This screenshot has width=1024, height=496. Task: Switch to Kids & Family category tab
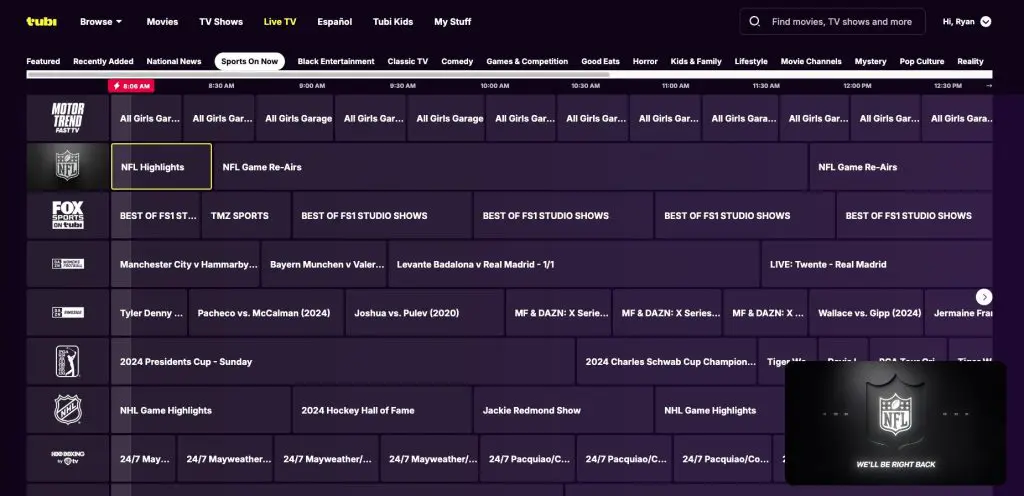[696, 61]
